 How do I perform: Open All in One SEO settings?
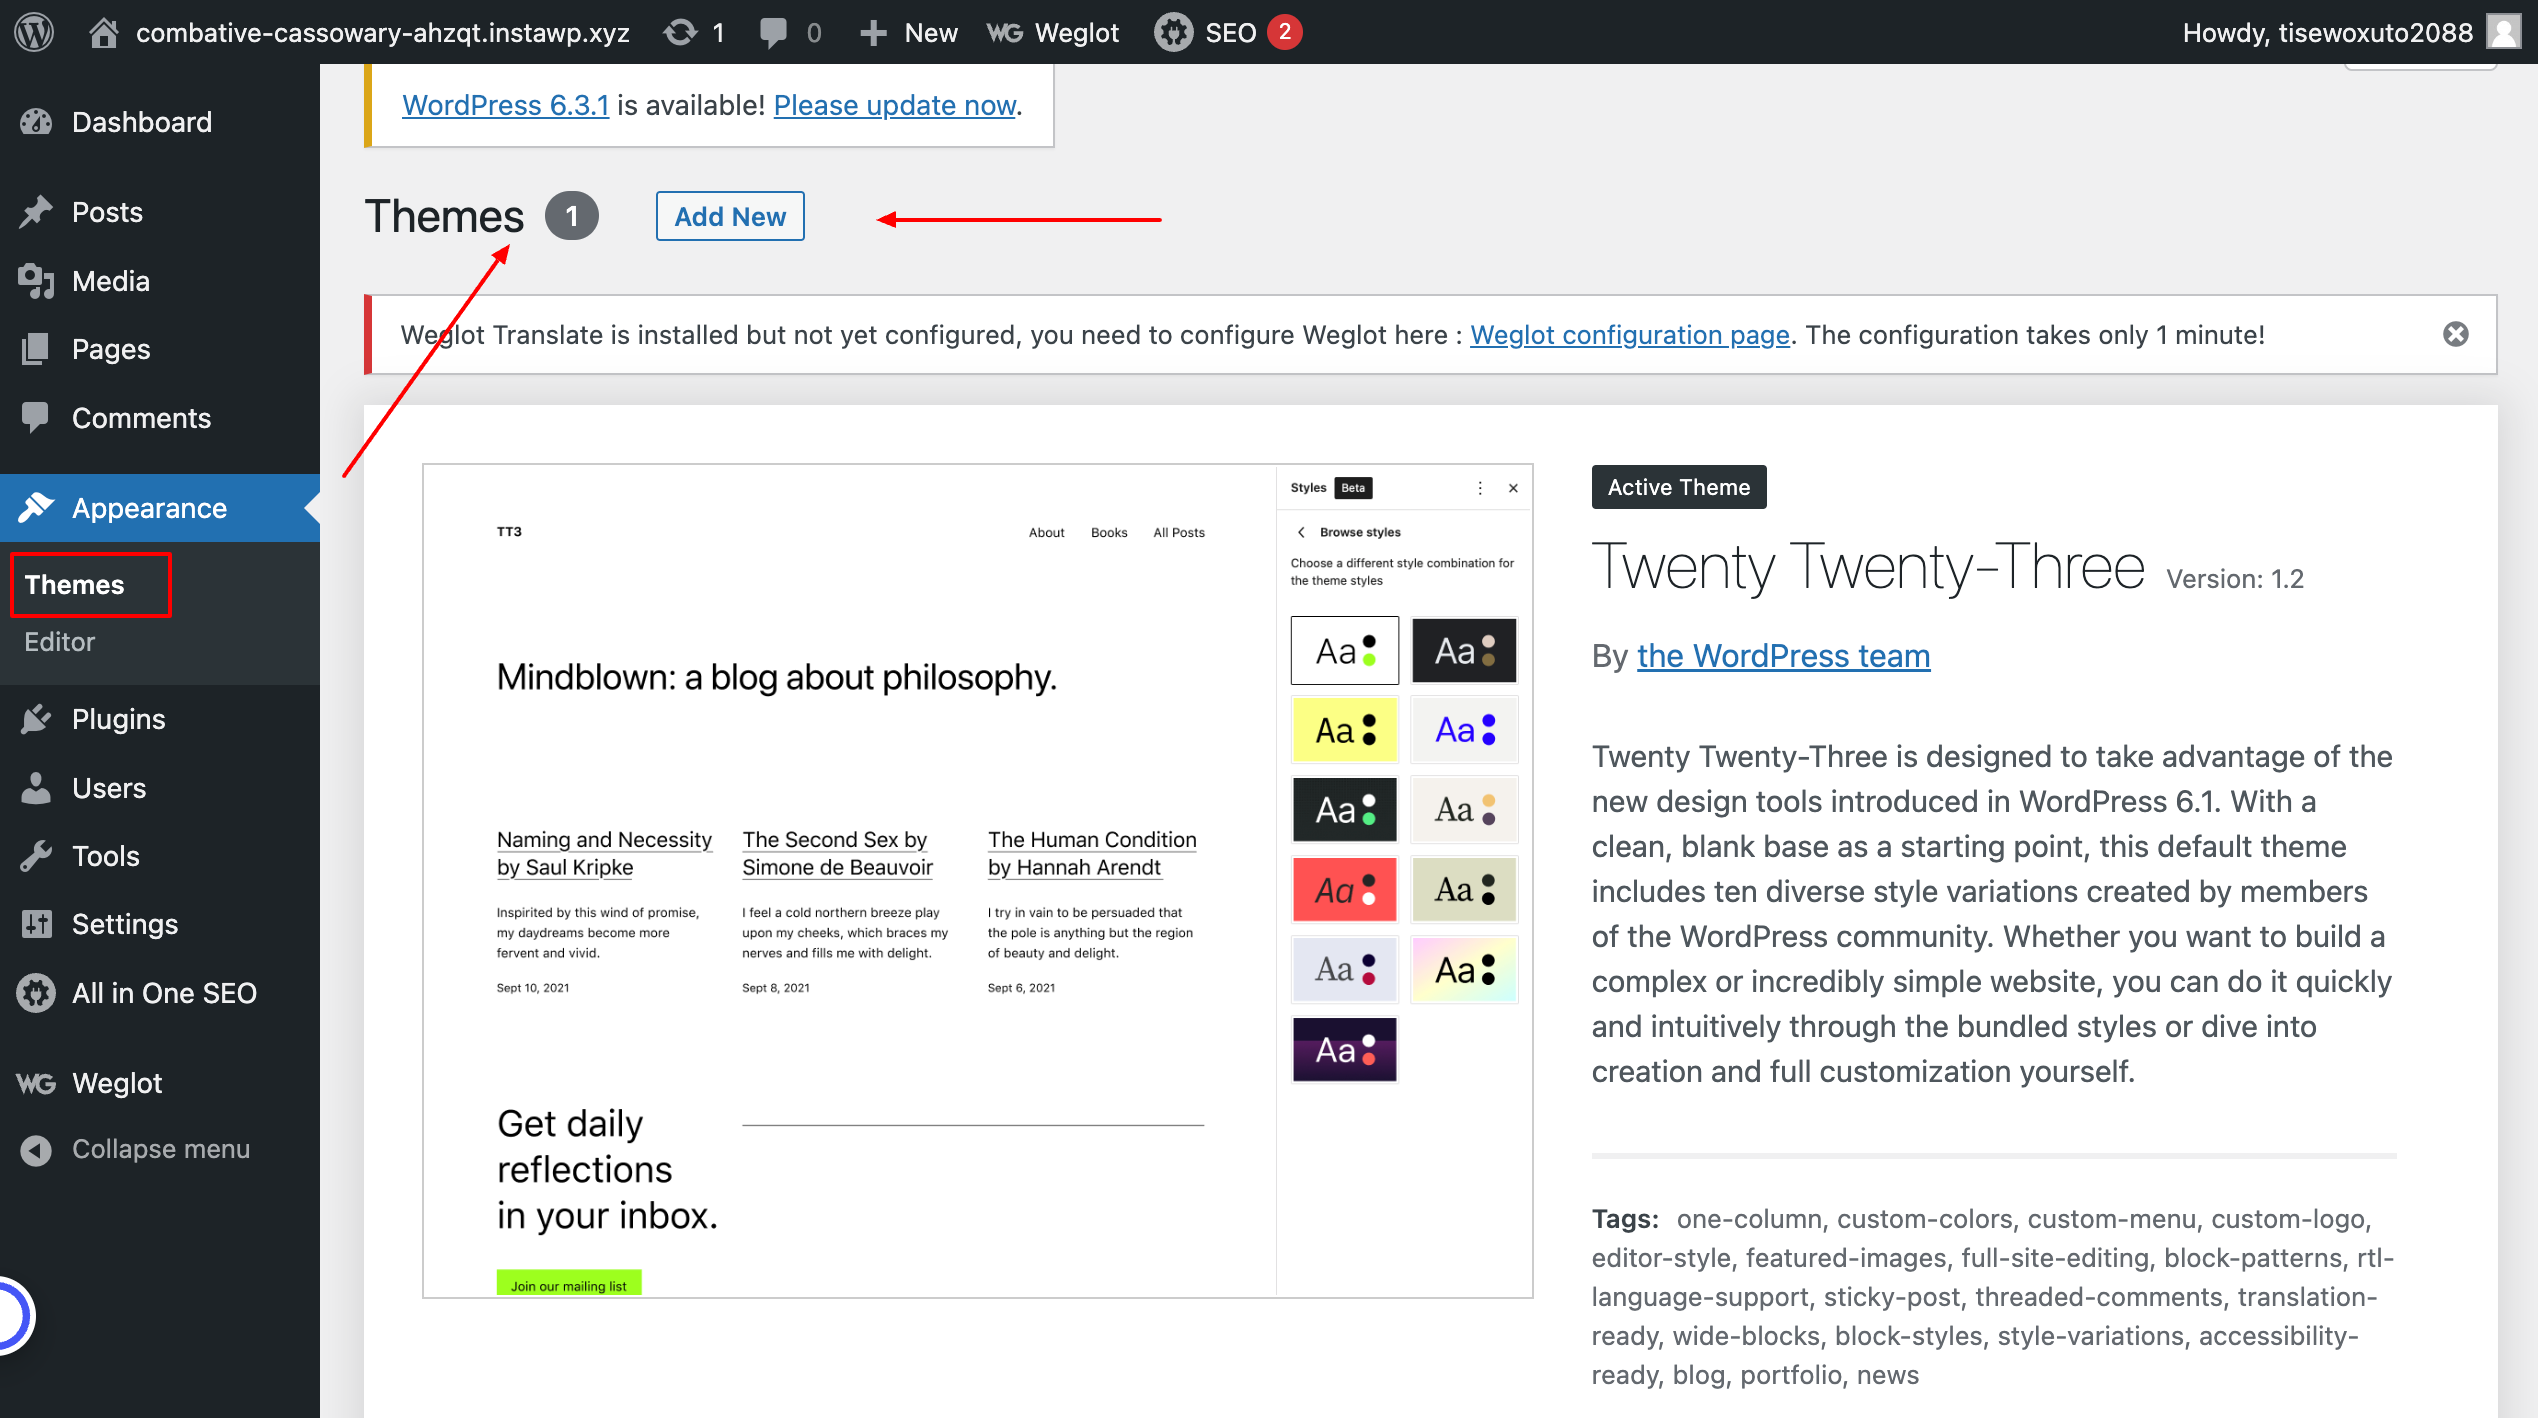click(163, 992)
